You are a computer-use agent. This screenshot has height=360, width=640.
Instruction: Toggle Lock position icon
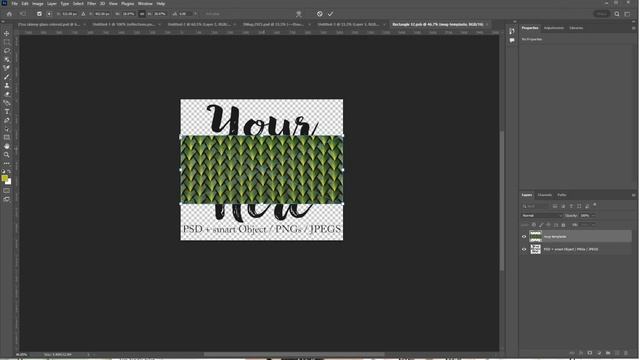pos(549,225)
